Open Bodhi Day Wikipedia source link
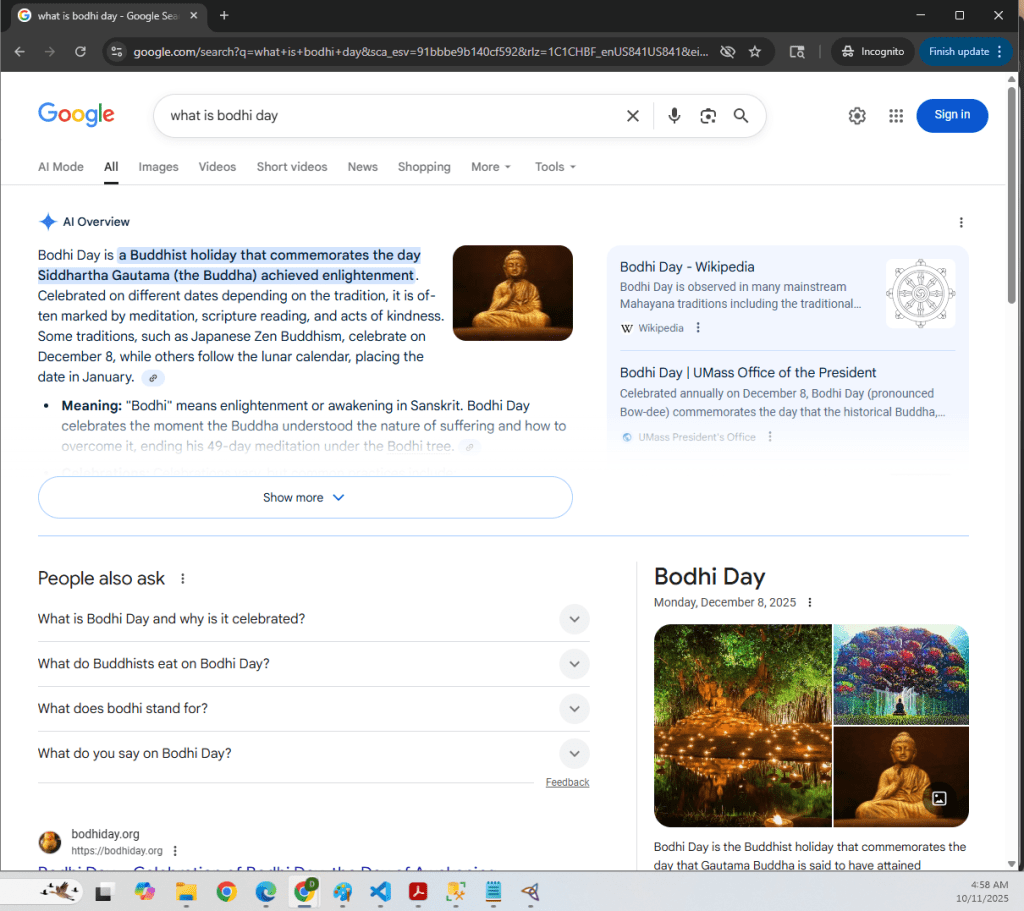The height and width of the screenshot is (911, 1024). [687, 267]
